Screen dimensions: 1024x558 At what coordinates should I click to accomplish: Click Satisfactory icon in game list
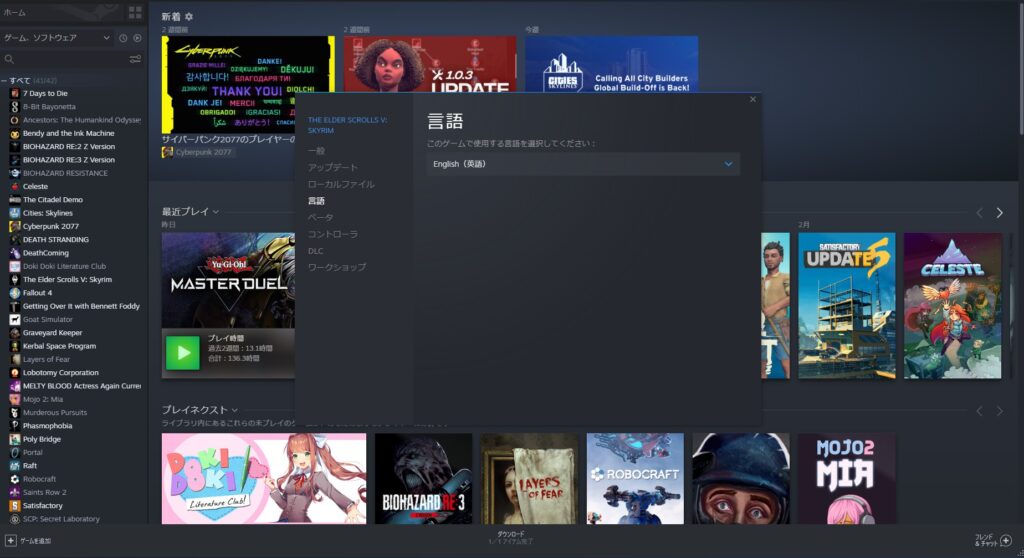(14, 506)
